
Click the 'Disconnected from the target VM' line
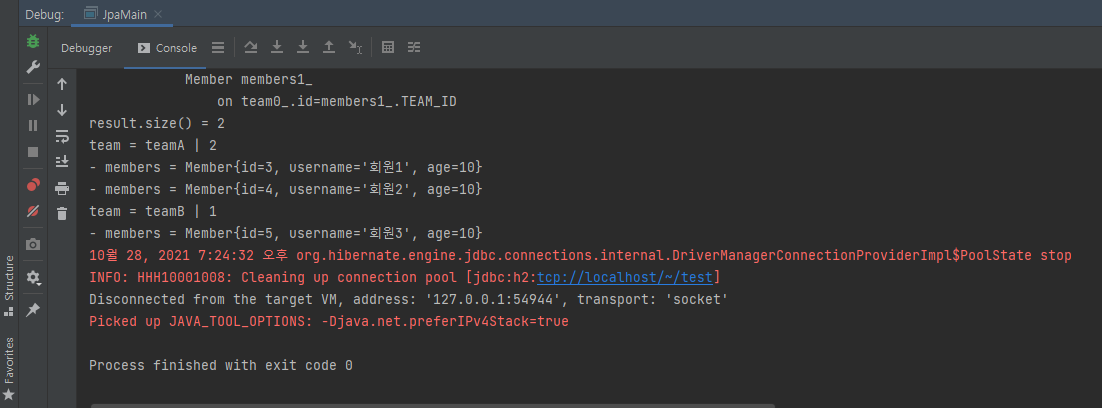point(408,300)
